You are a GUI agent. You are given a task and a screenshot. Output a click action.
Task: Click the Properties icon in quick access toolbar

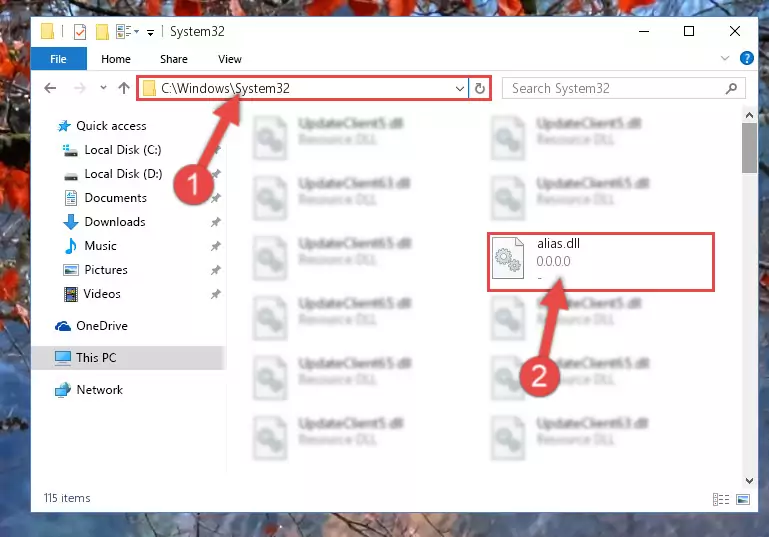tap(79, 32)
